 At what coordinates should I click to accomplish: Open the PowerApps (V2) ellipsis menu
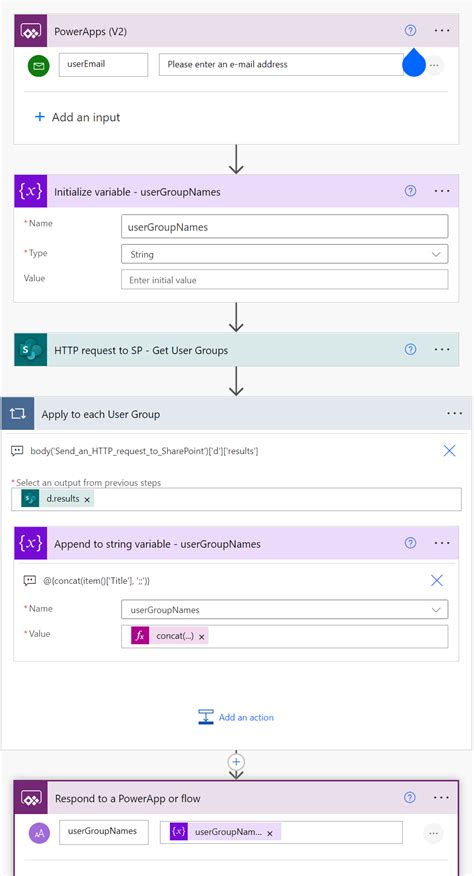[x=442, y=31]
